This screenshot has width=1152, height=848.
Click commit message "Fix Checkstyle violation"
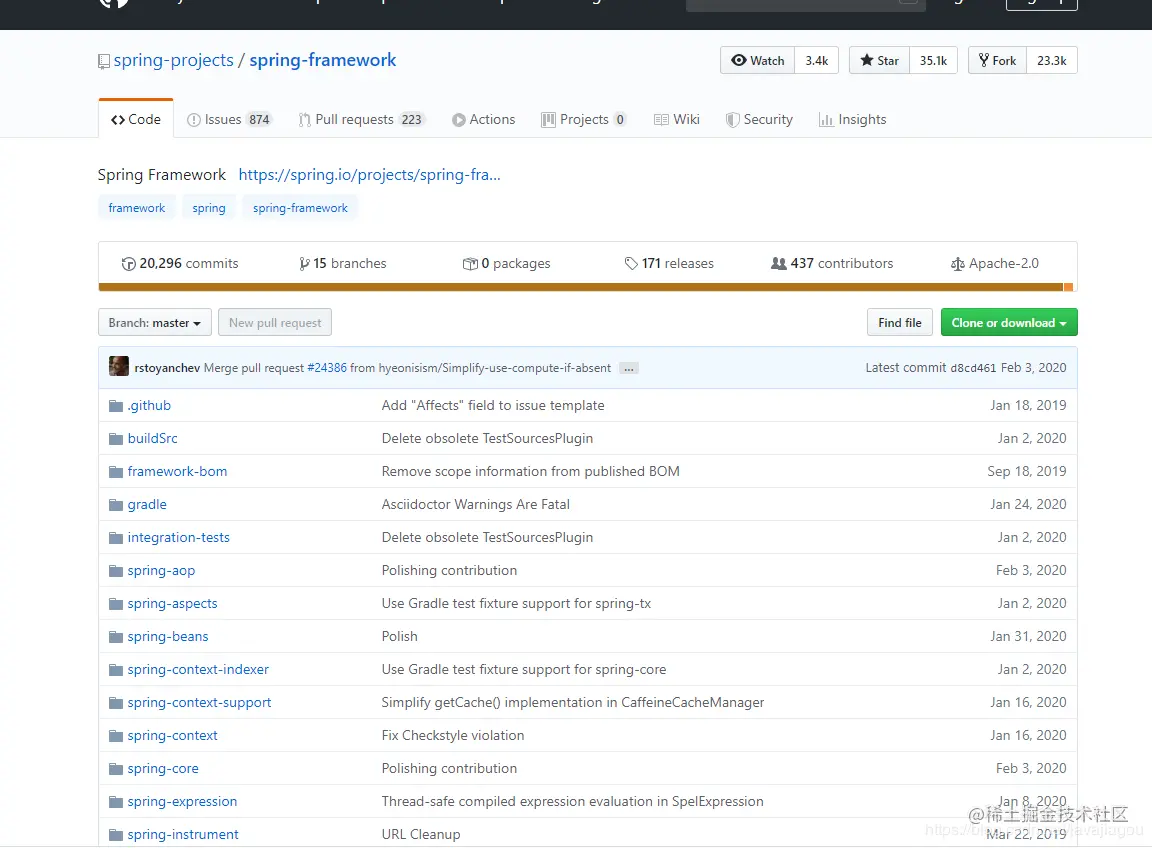[x=453, y=736]
